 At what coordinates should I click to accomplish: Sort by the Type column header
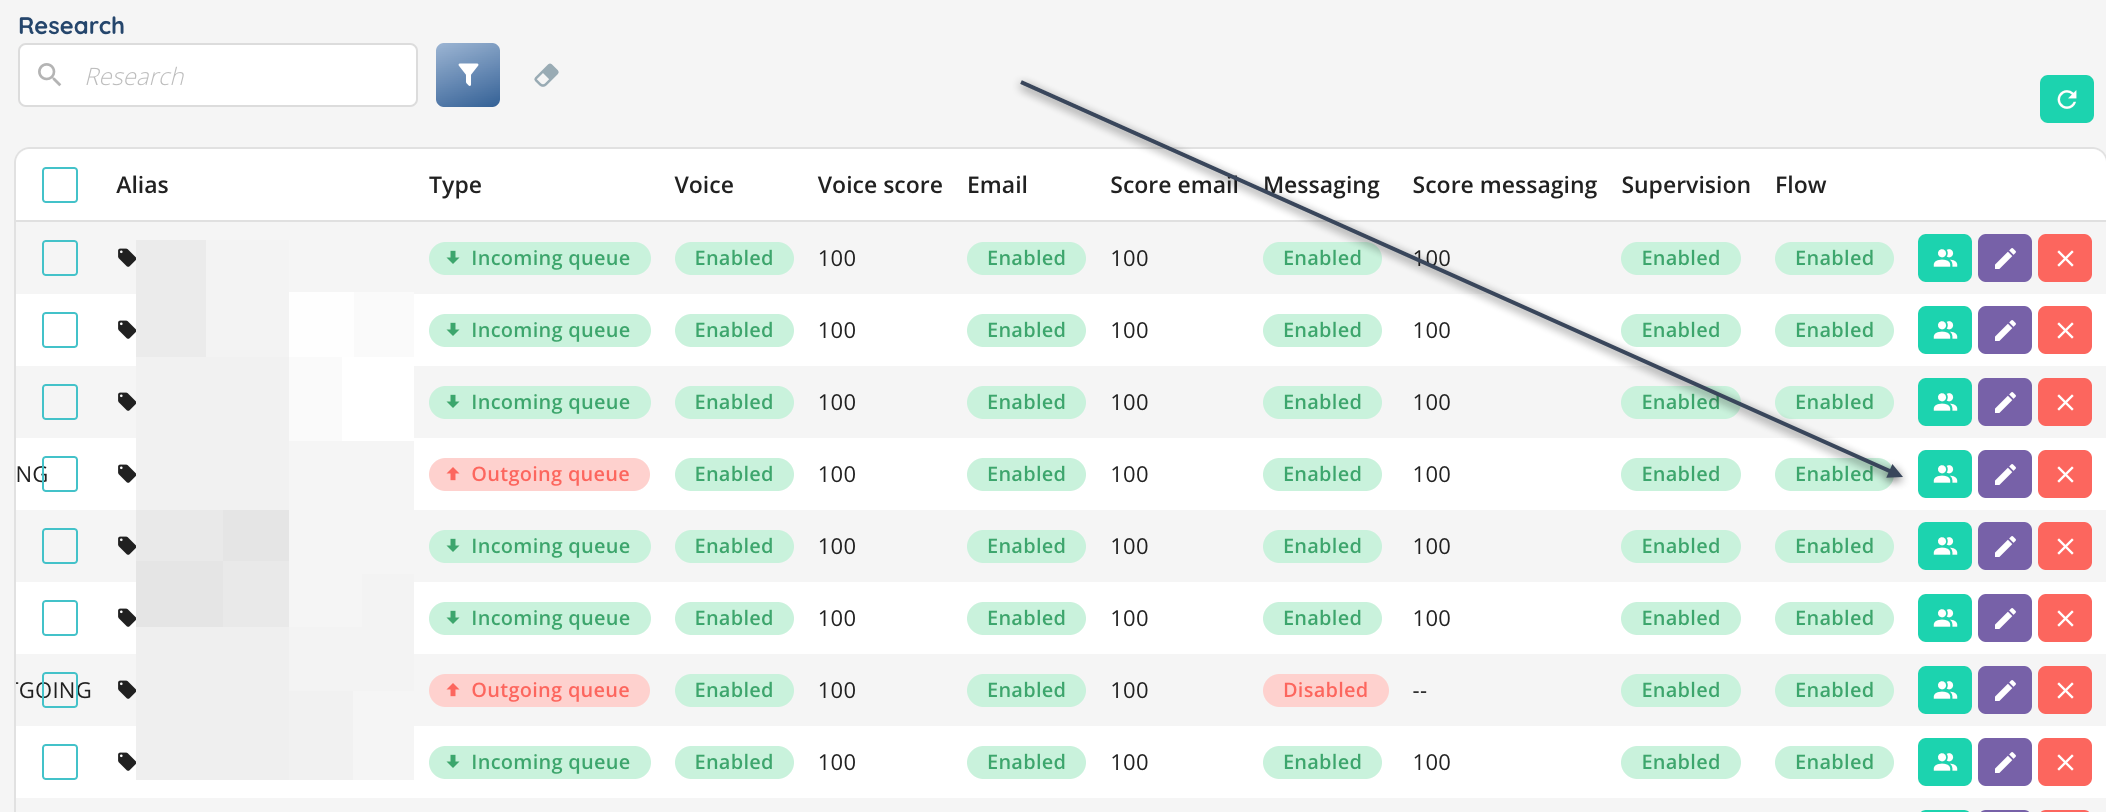tap(455, 185)
